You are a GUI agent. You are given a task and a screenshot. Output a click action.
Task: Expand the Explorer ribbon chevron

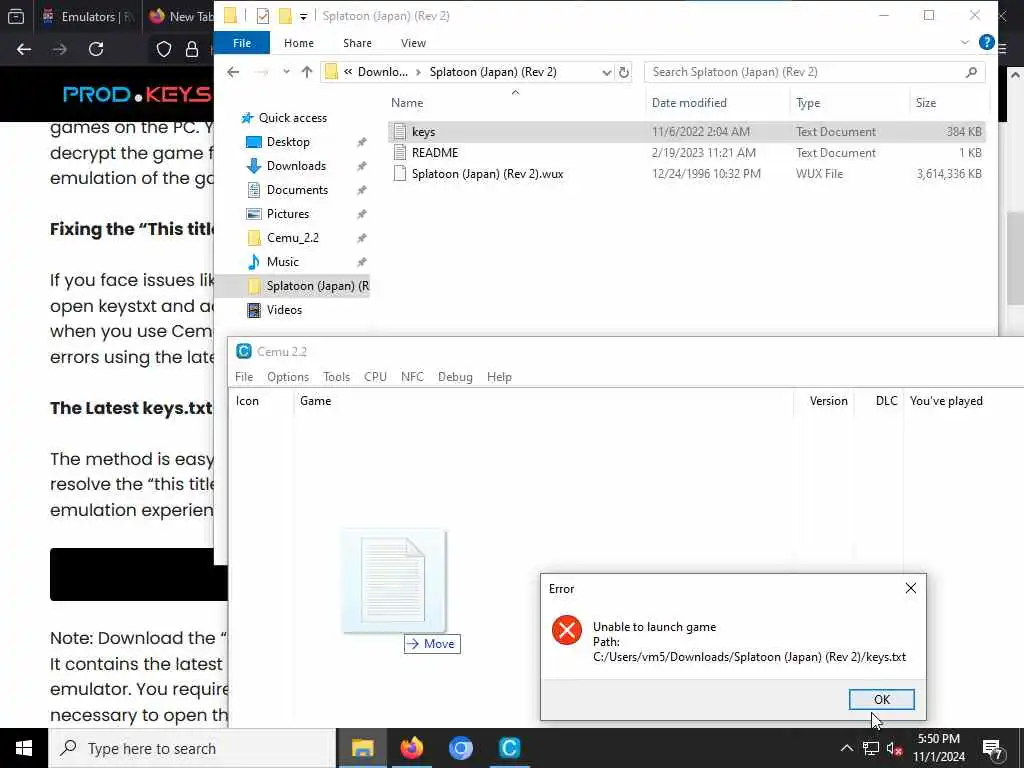pyautogui.click(x=965, y=42)
